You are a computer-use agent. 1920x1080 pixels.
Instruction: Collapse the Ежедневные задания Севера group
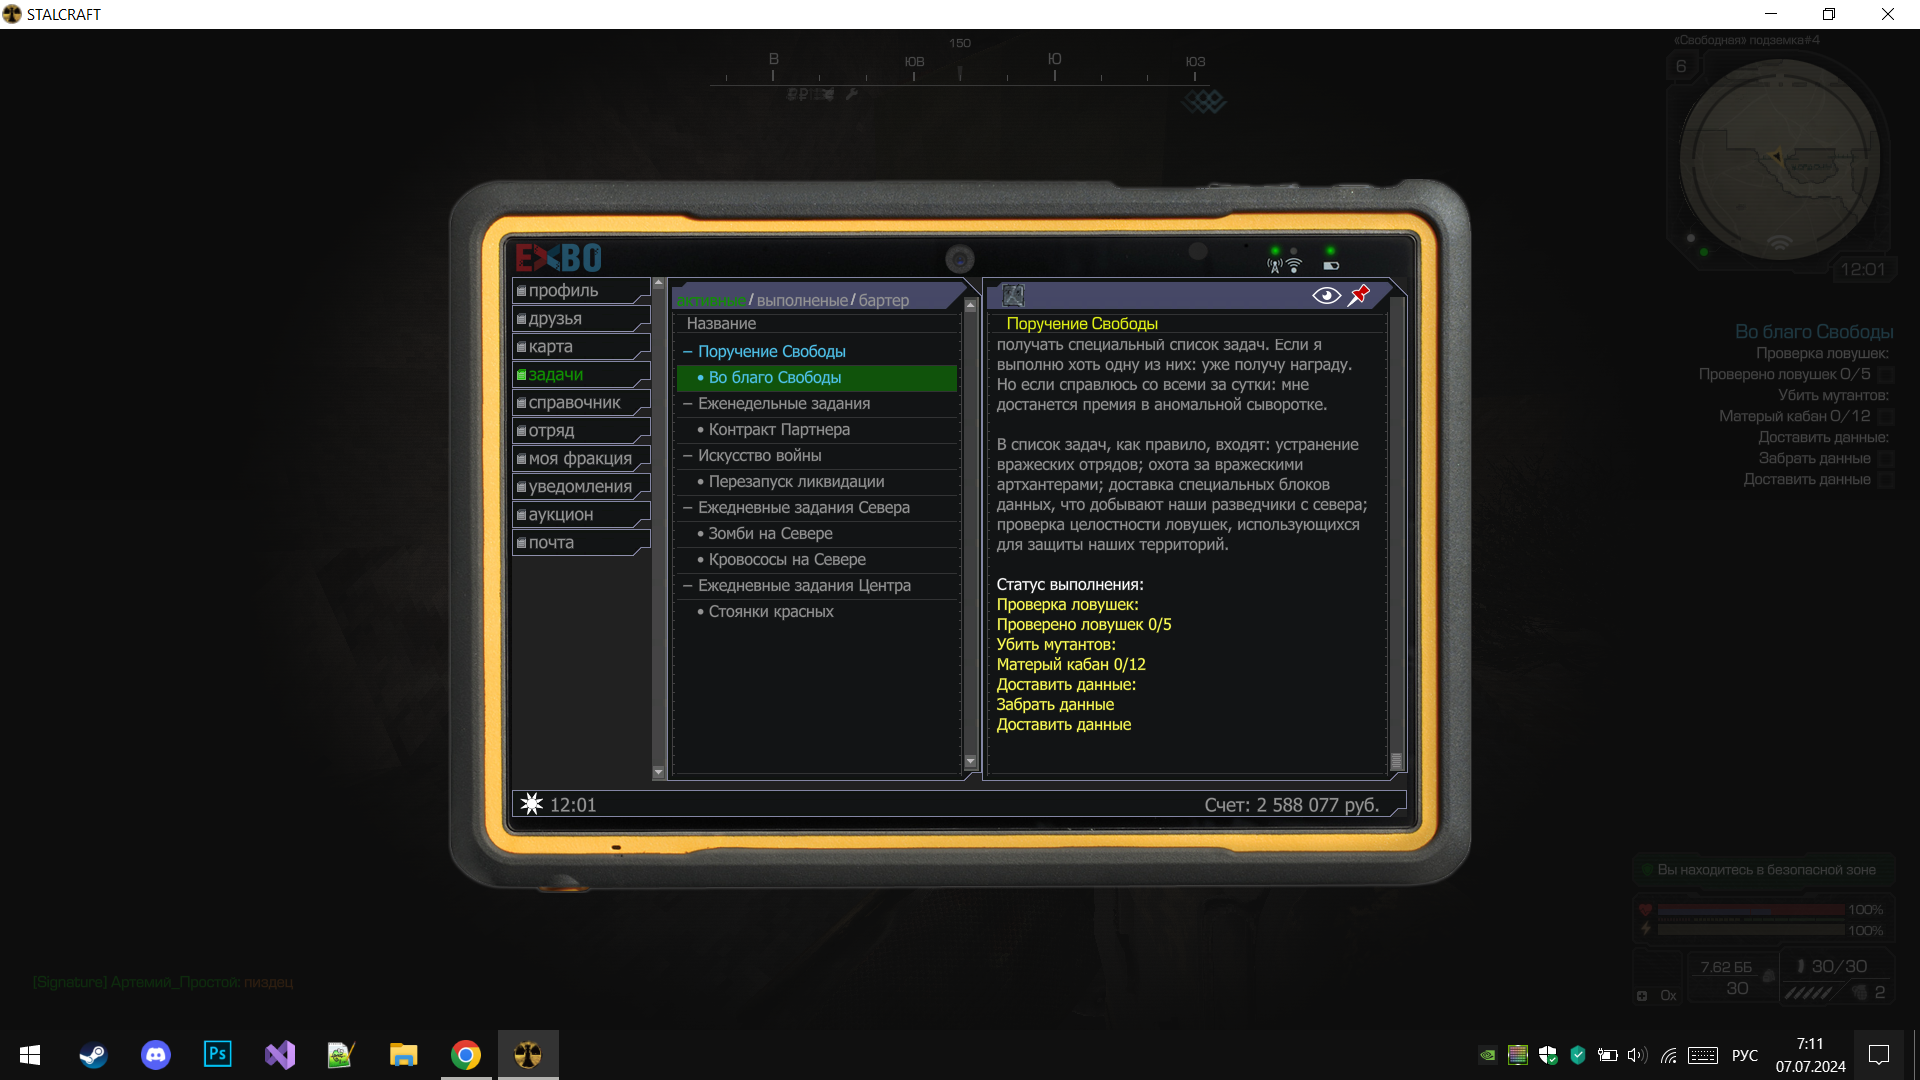[688, 508]
